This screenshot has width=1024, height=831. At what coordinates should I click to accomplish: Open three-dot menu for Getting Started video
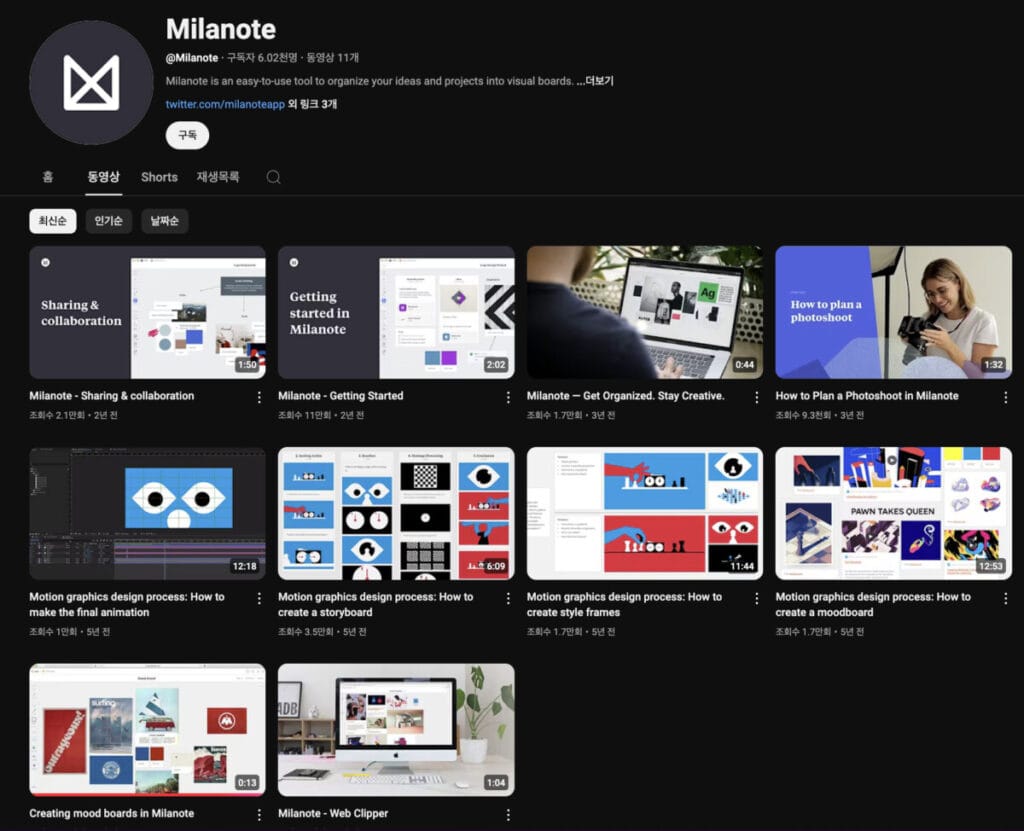pyautogui.click(x=507, y=397)
